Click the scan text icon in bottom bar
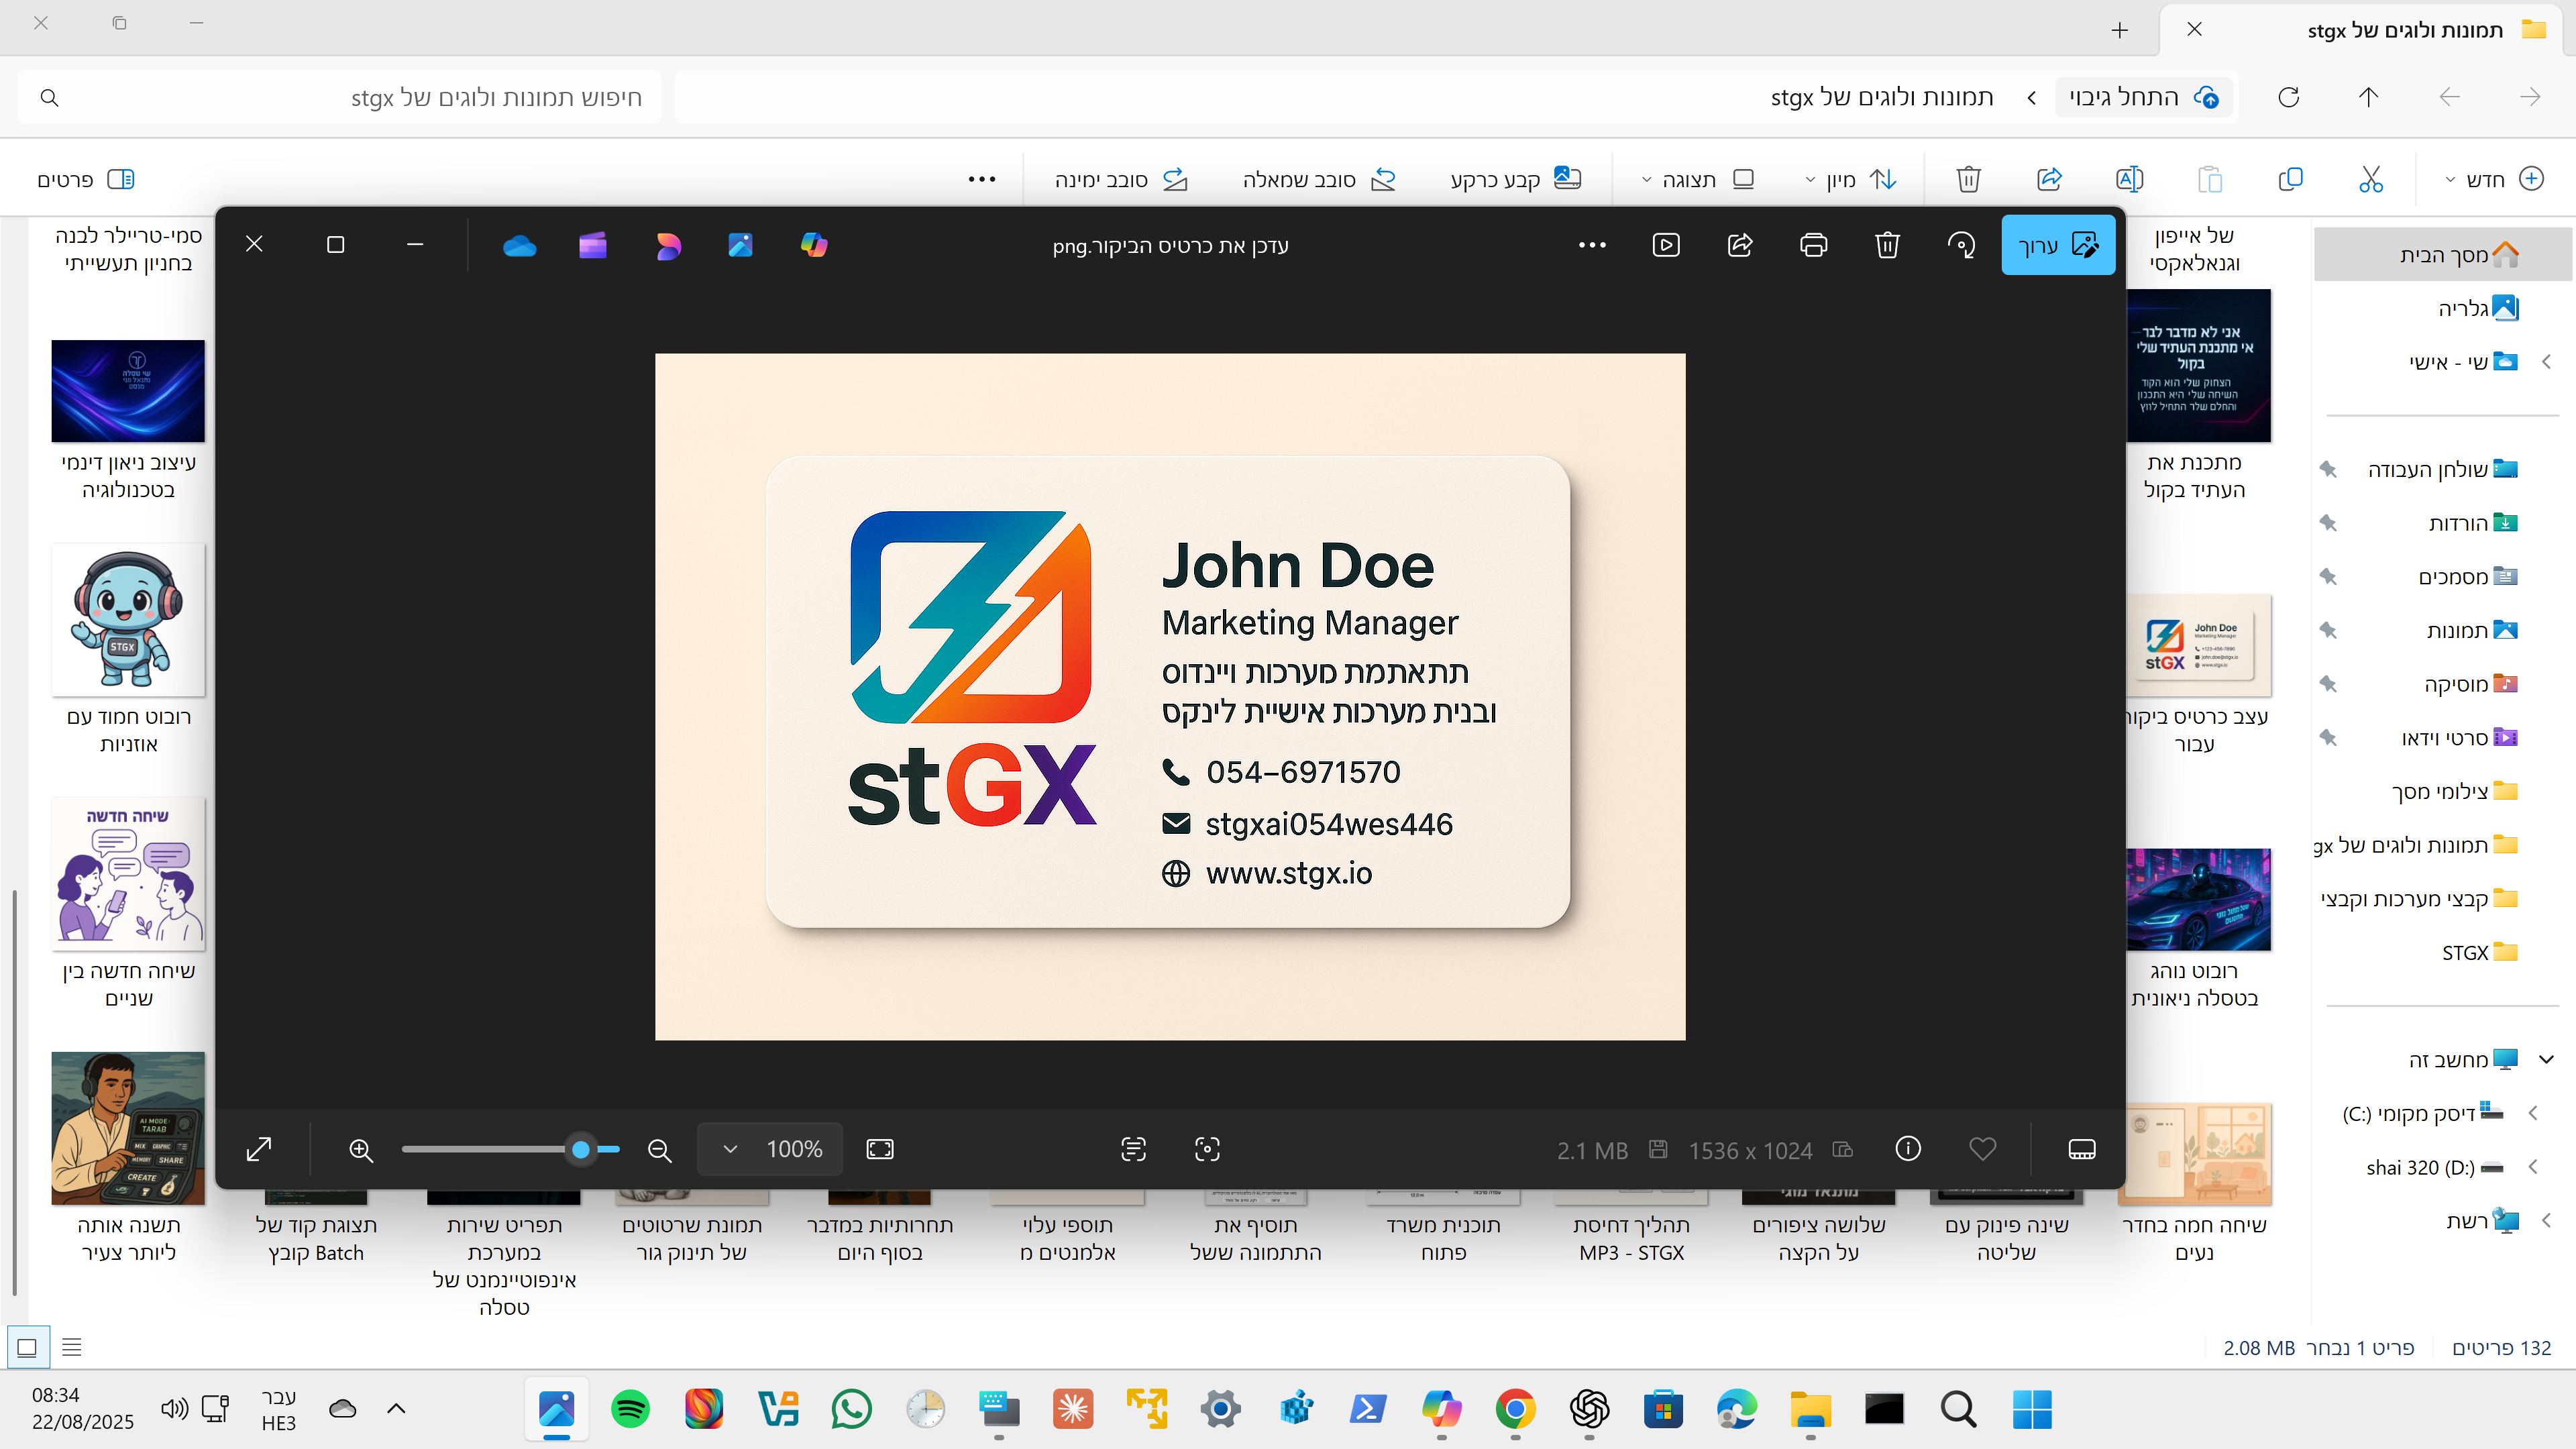2576x1449 pixels. pos(1133,1149)
